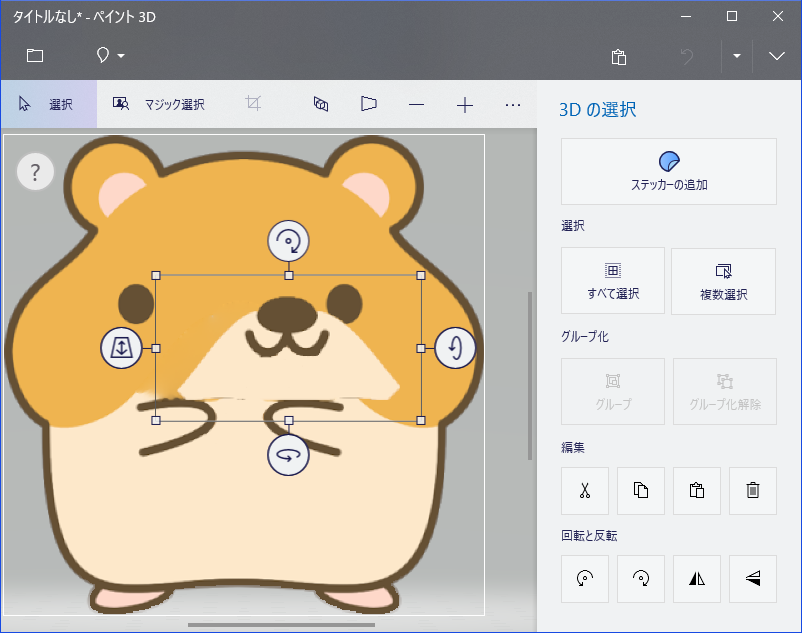This screenshot has height=633, width=802.
Task: Maximize the Paint 3D window
Action: click(732, 16)
